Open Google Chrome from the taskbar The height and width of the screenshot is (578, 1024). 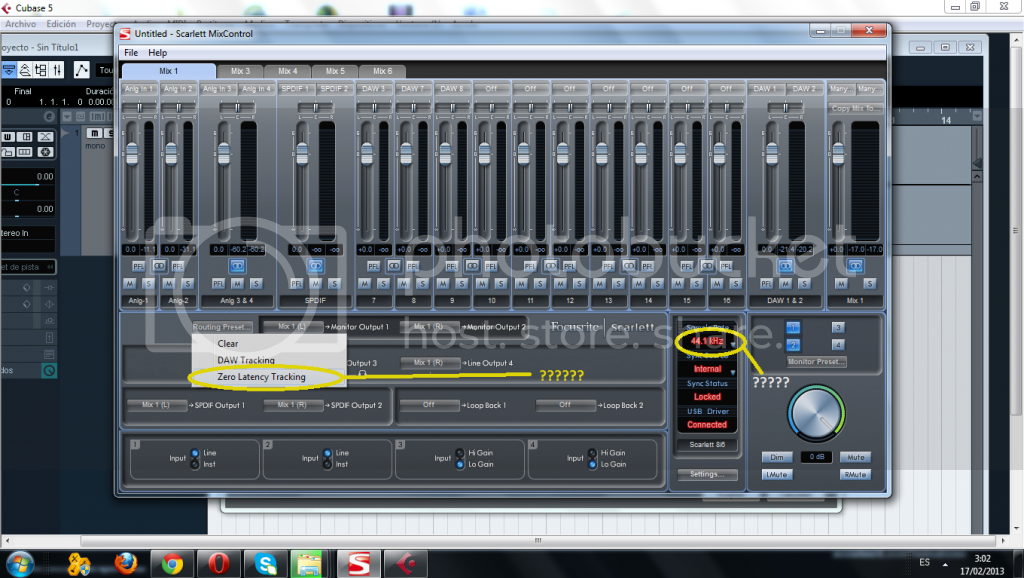(172, 564)
